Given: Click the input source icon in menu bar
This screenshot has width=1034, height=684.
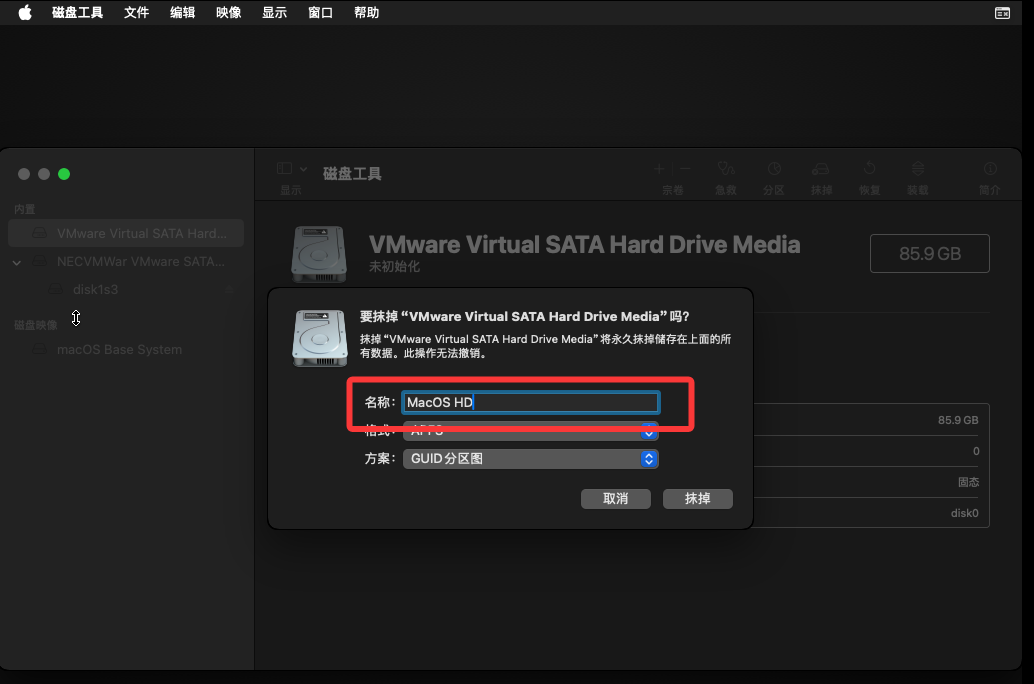Looking at the screenshot, I should pyautogui.click(x=1002, y=13).
